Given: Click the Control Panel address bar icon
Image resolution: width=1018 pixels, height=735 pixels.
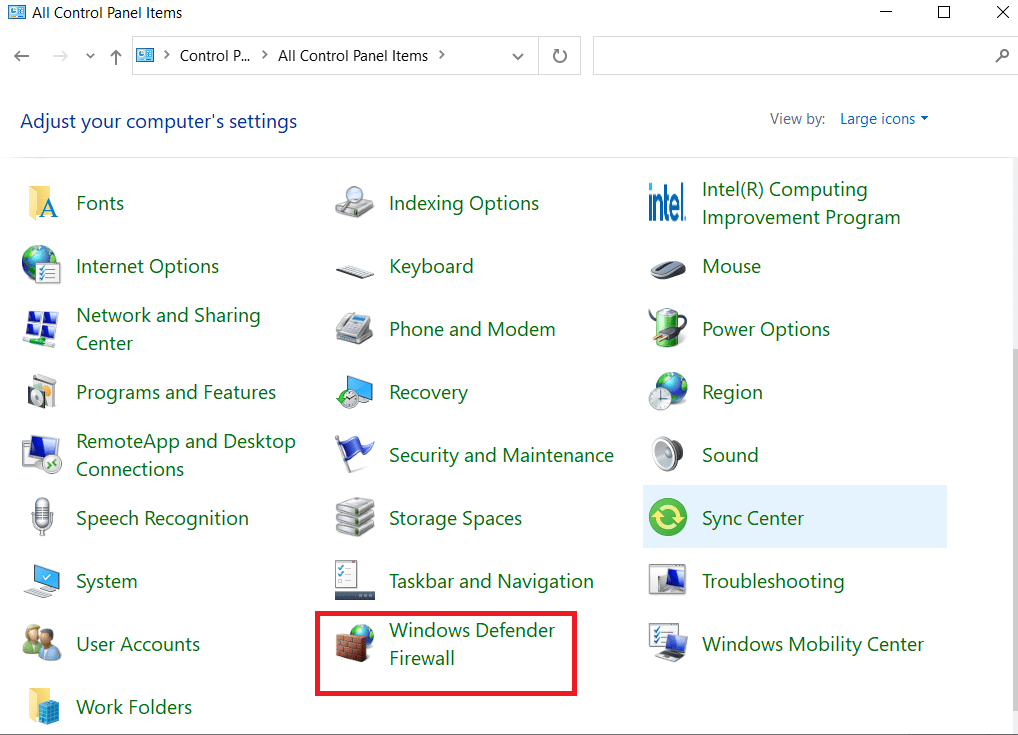Looking at the screenshot, I should [145, 55].
